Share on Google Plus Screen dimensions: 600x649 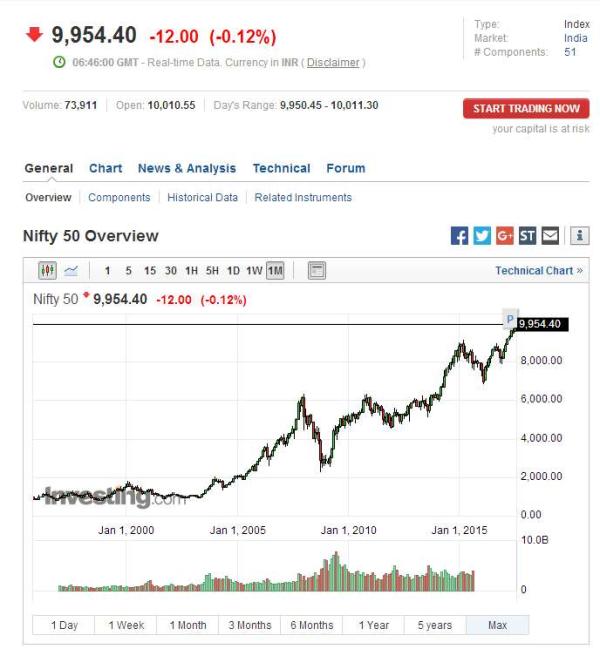[x=505, y=236]
